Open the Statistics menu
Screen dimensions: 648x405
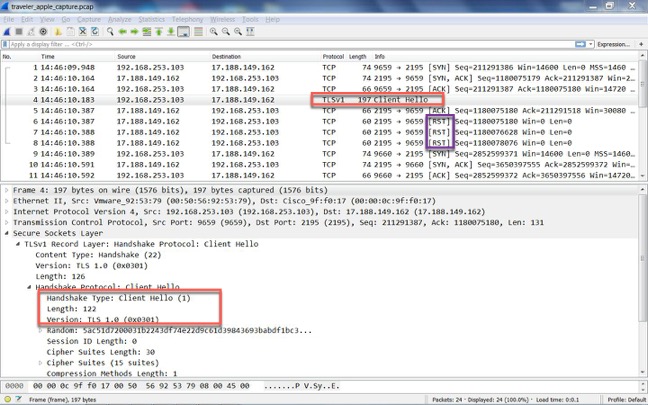tap(152, 19)
